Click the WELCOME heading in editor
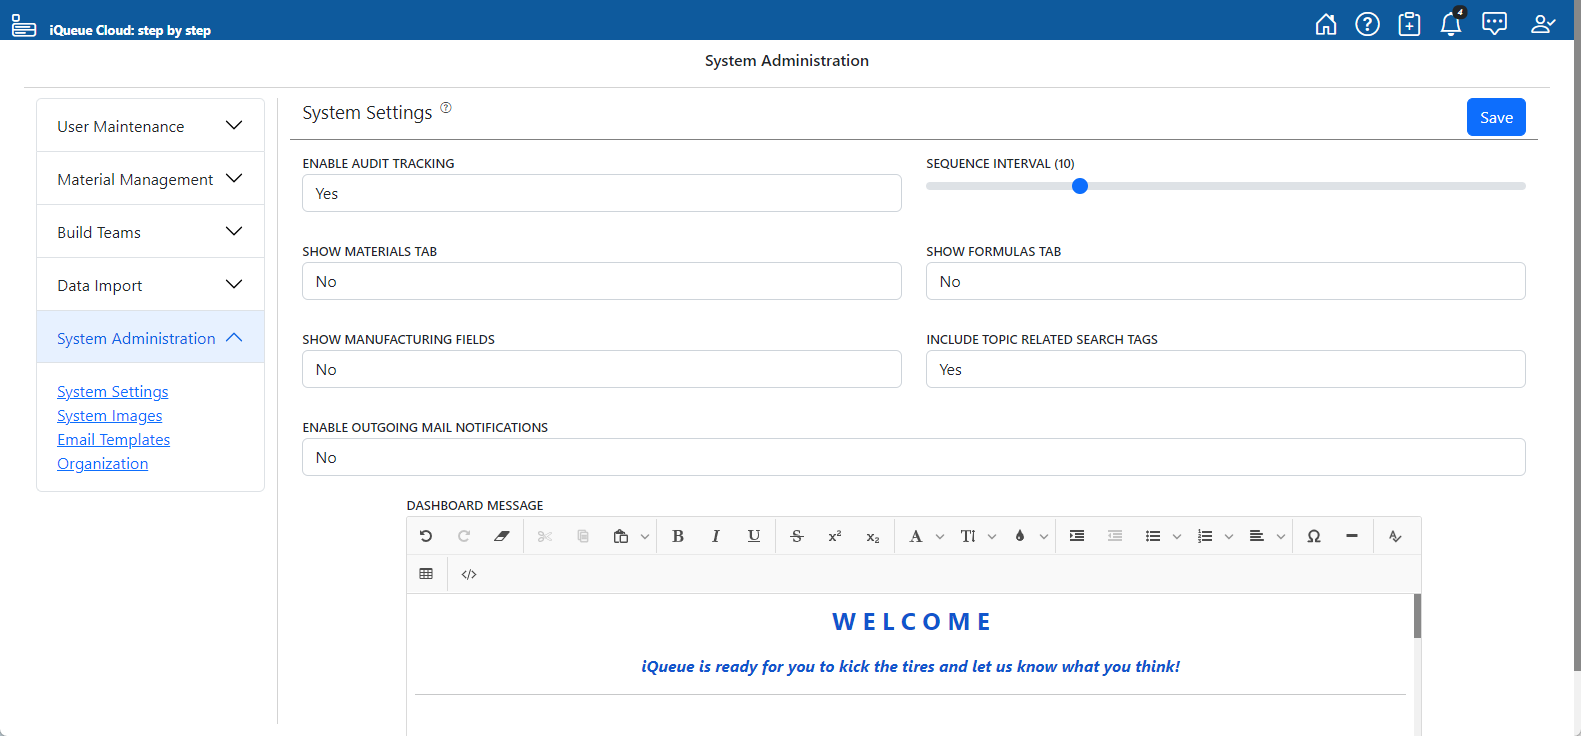The width and height of the screenshot is (1581, 736). 912,622
